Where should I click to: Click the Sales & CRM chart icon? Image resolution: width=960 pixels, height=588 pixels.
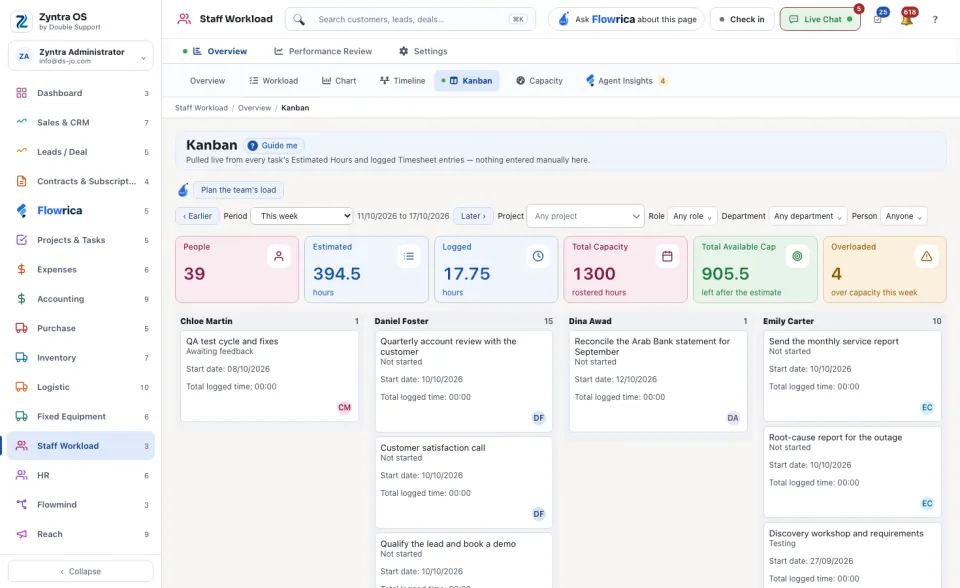[x=21, y=122]
